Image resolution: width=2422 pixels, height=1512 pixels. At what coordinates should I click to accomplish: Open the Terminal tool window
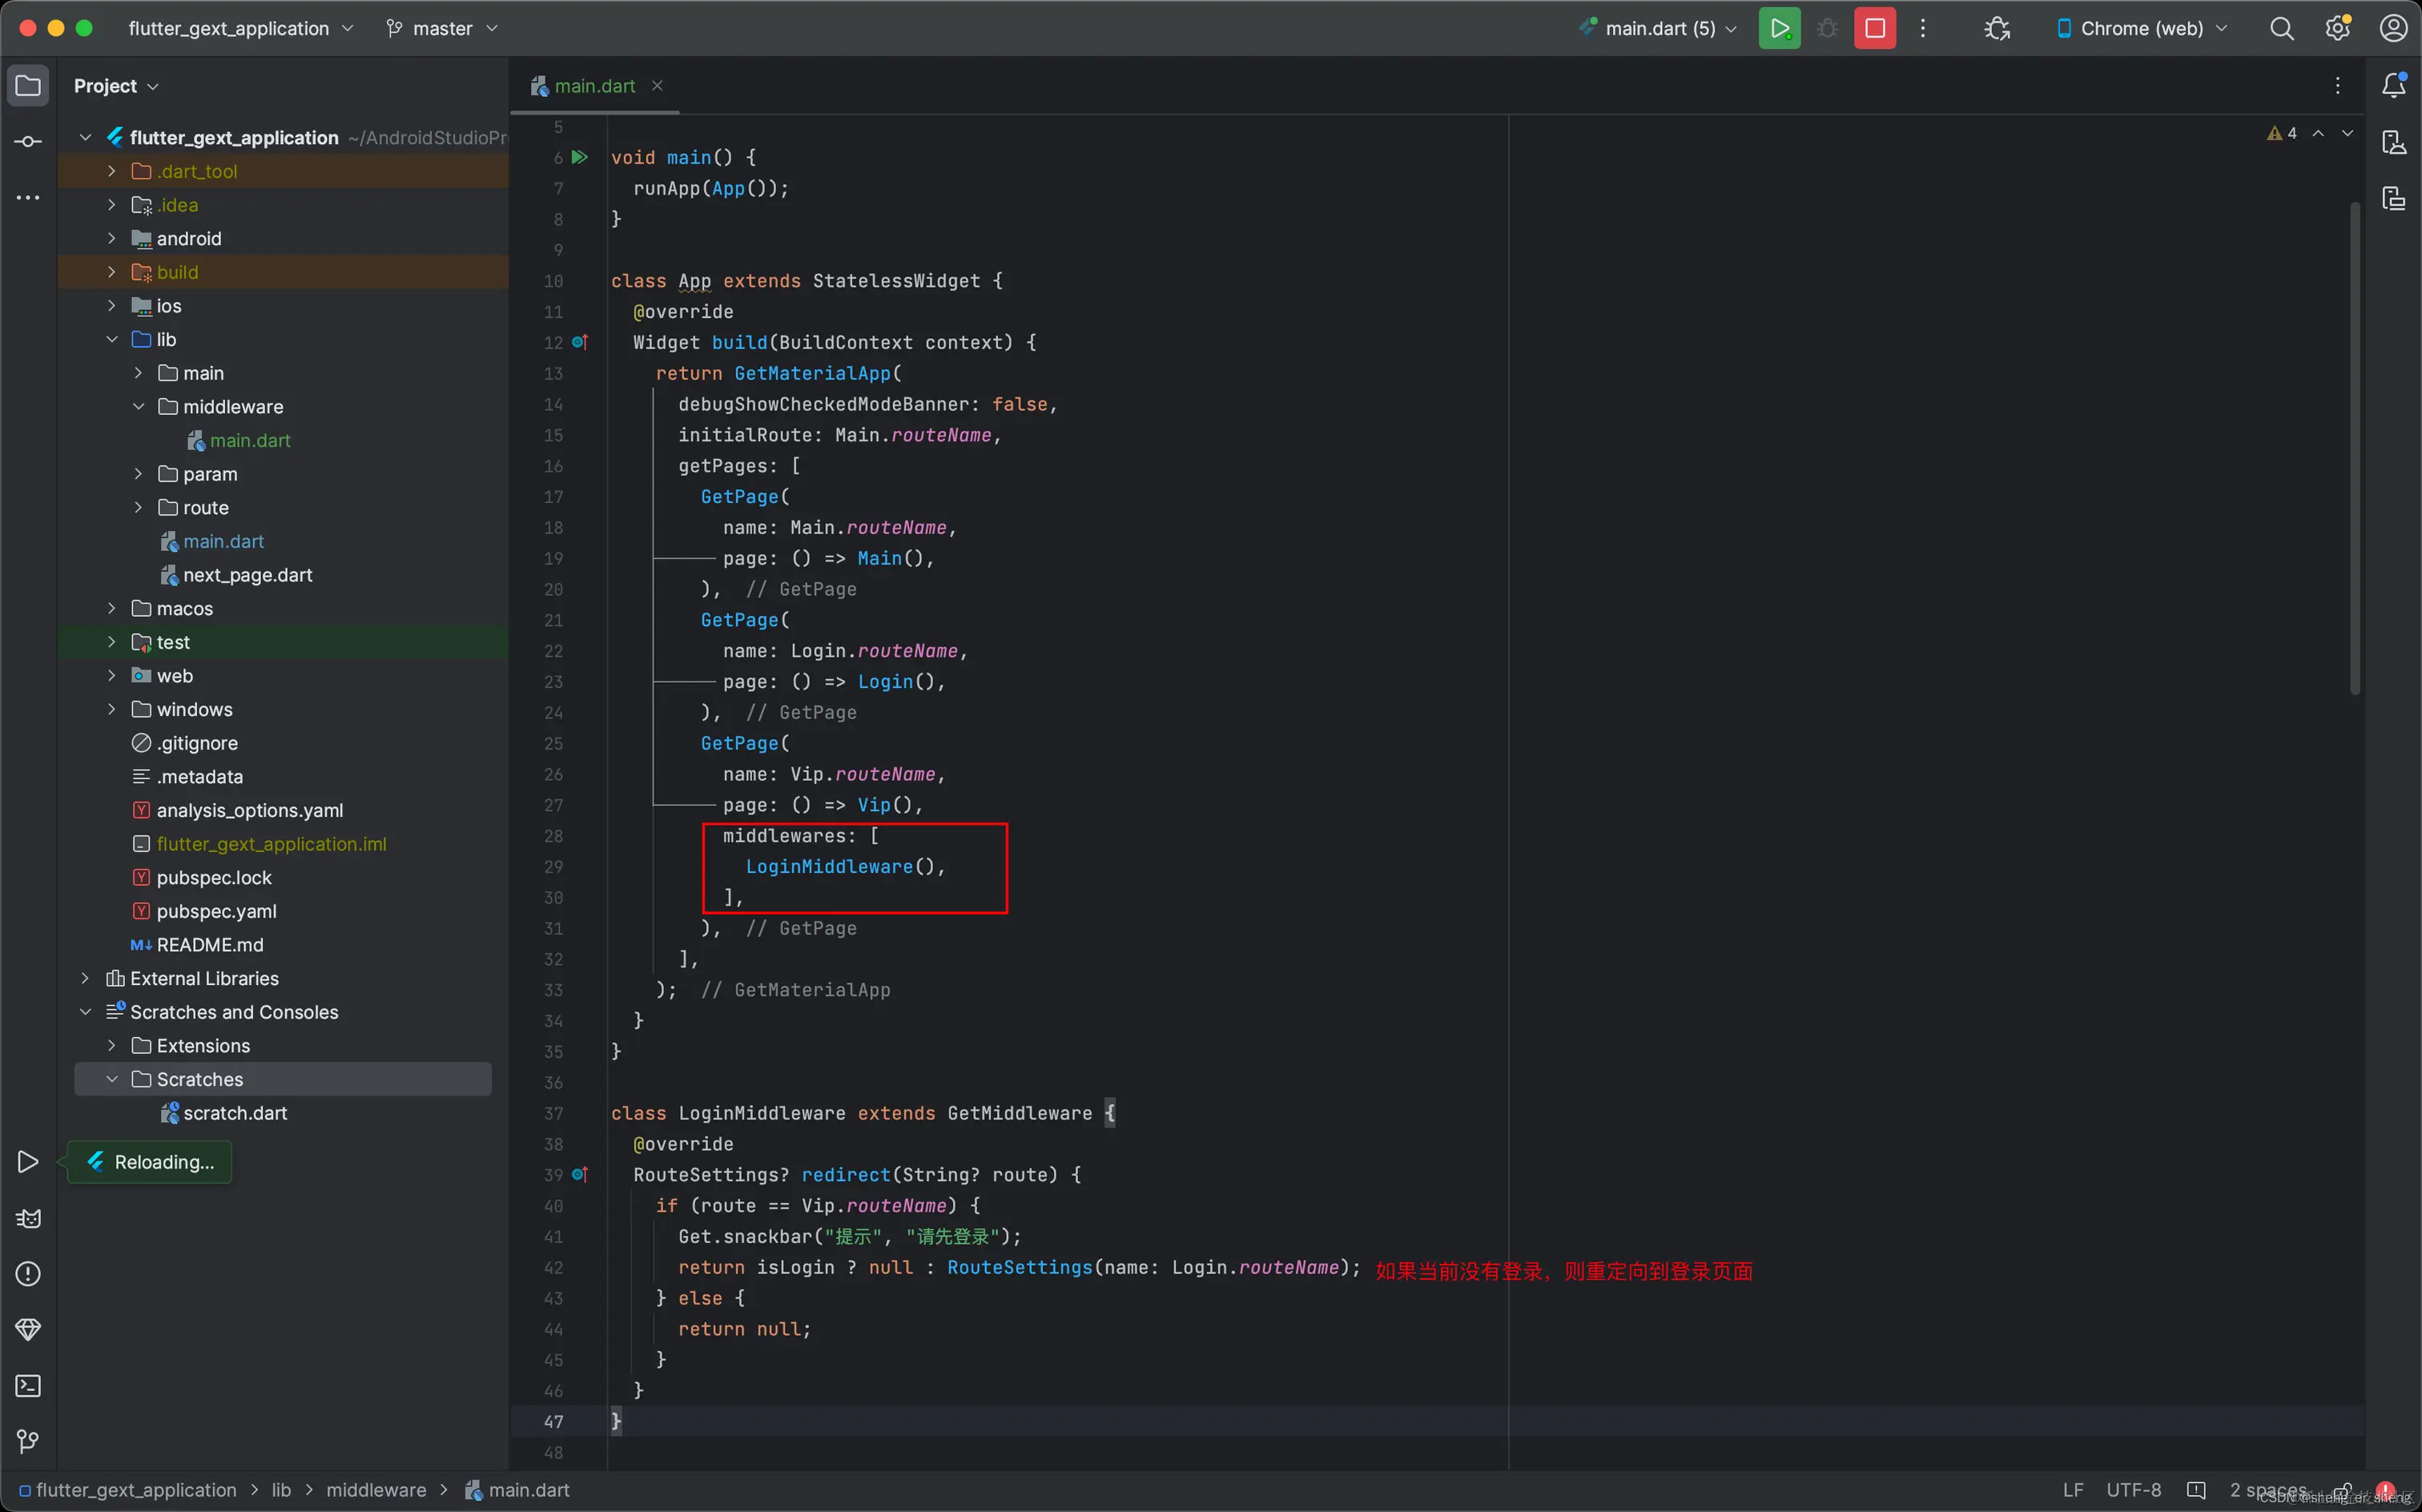click(x=28, y=1385)
